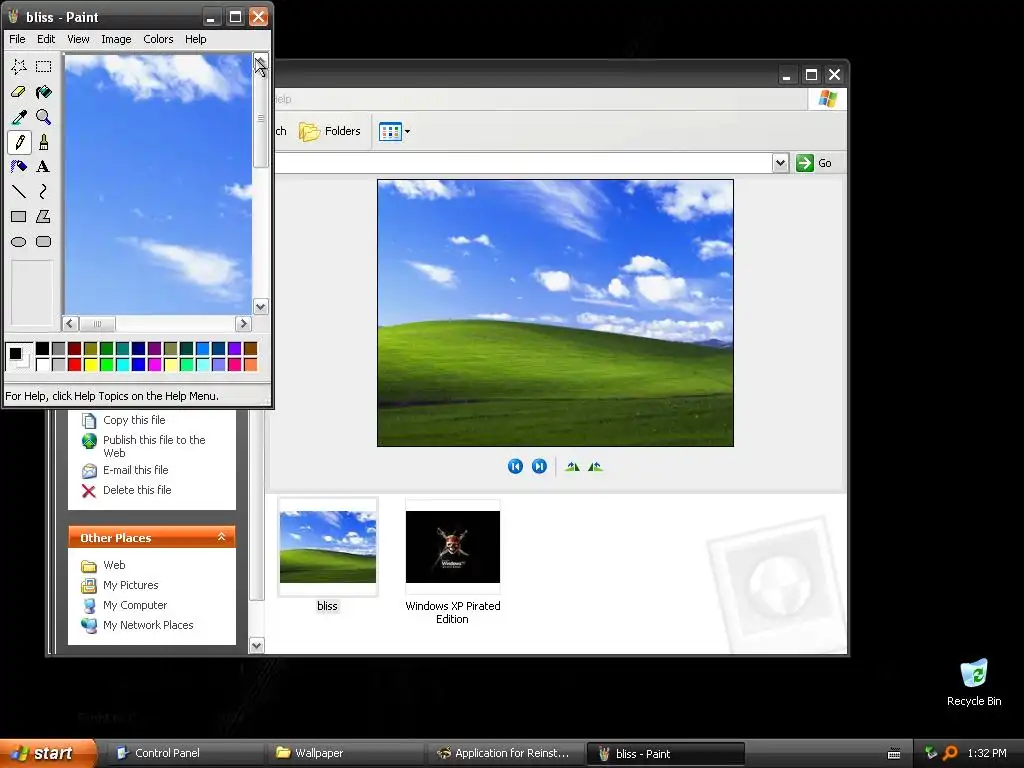
Task: Click the Paint canvas scroll-right arrow
Action: 243,323
